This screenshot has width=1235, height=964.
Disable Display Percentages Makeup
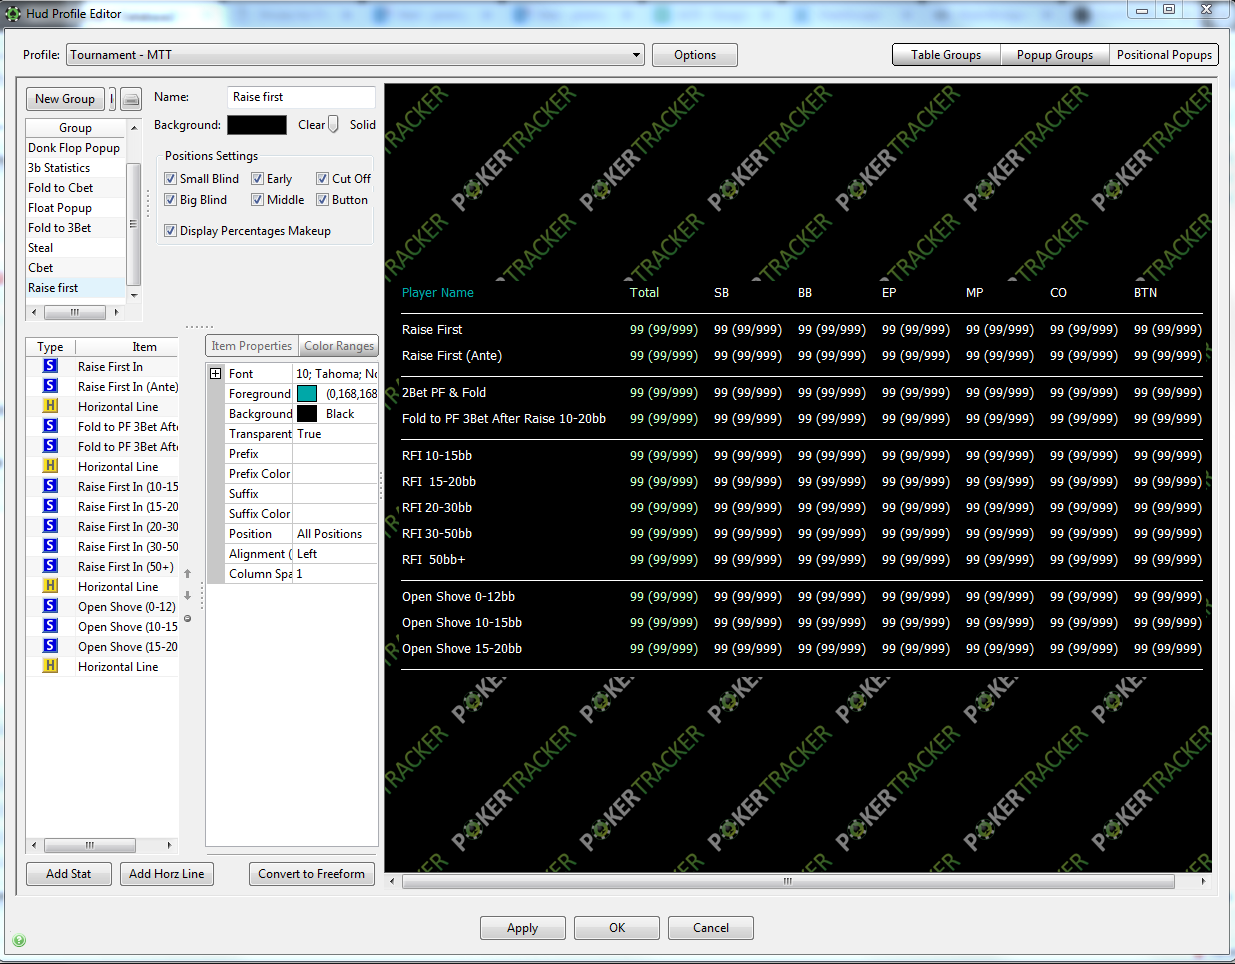coord(170,231)
